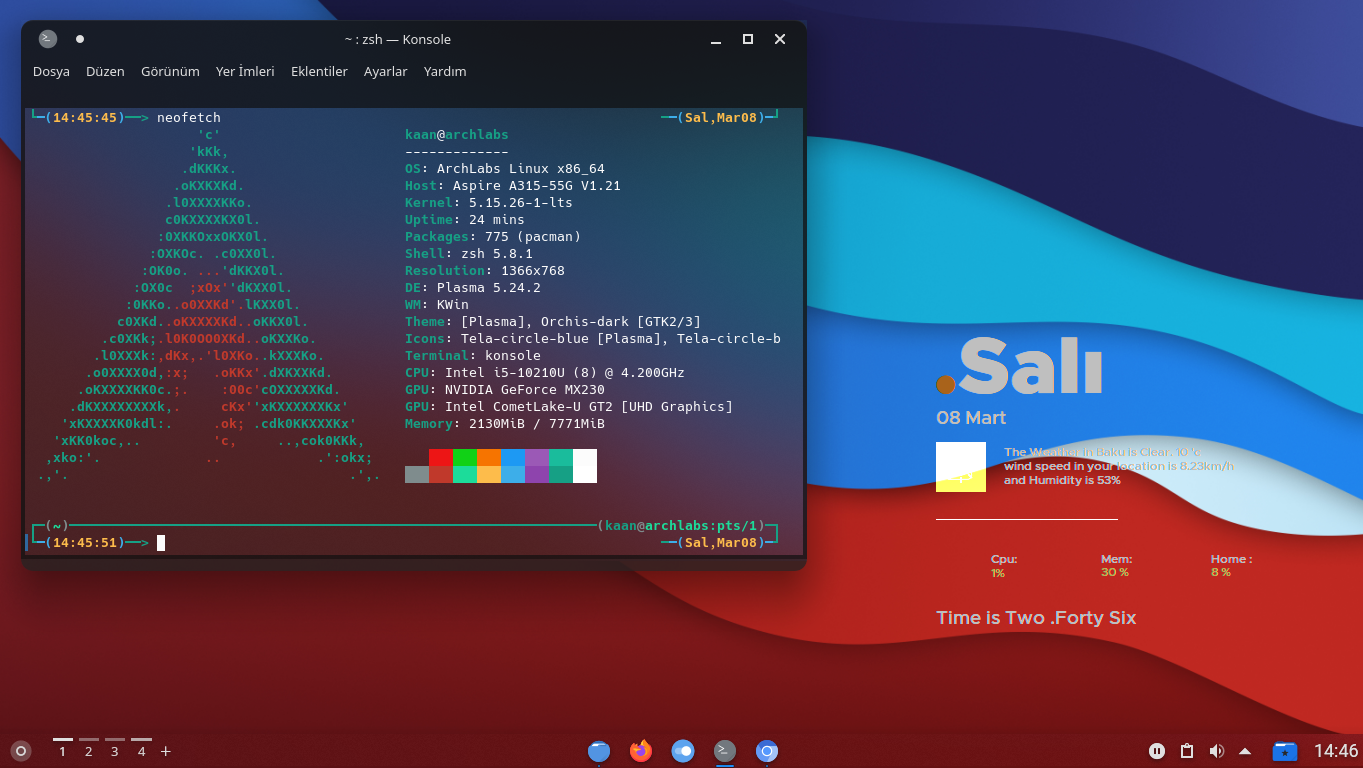Click the weather condition icon on desktop widget
Screen dimensions: 1363x768
tap(961, 467)
